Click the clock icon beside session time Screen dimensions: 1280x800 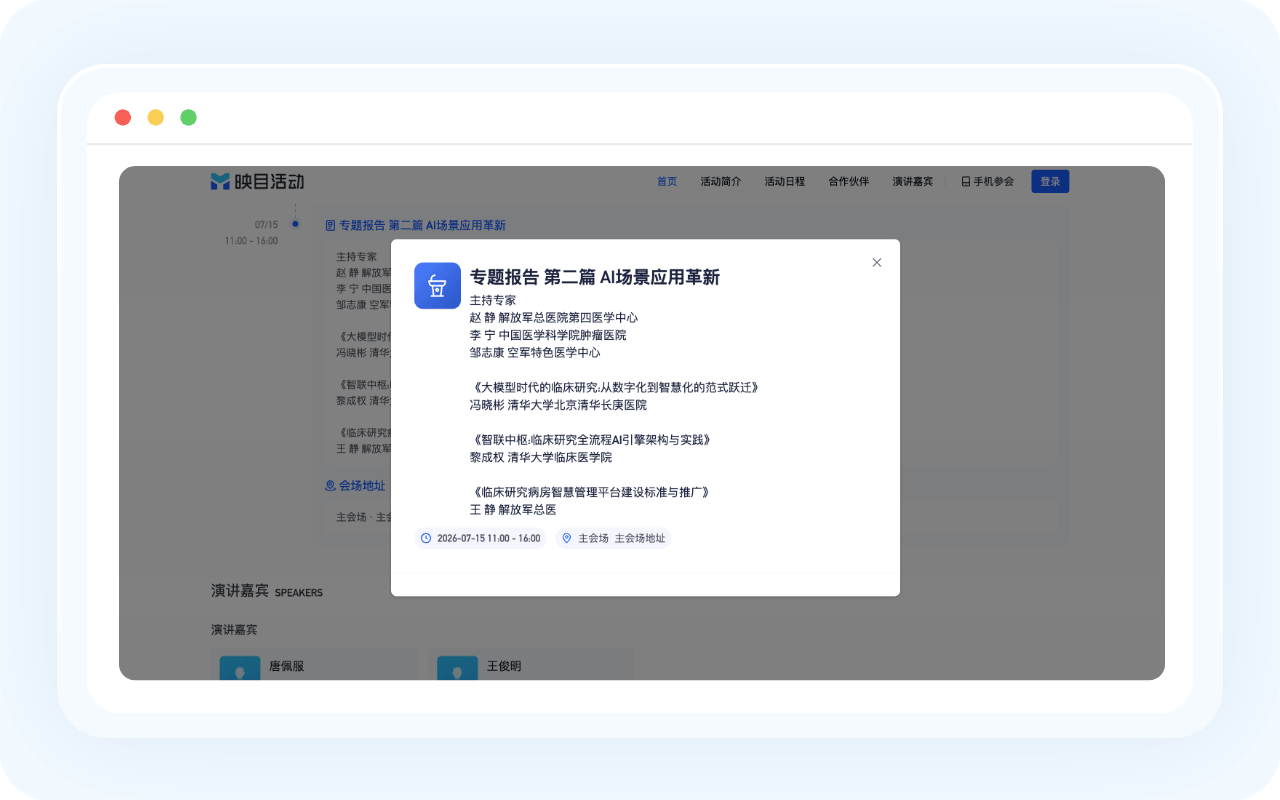point(426,538)
